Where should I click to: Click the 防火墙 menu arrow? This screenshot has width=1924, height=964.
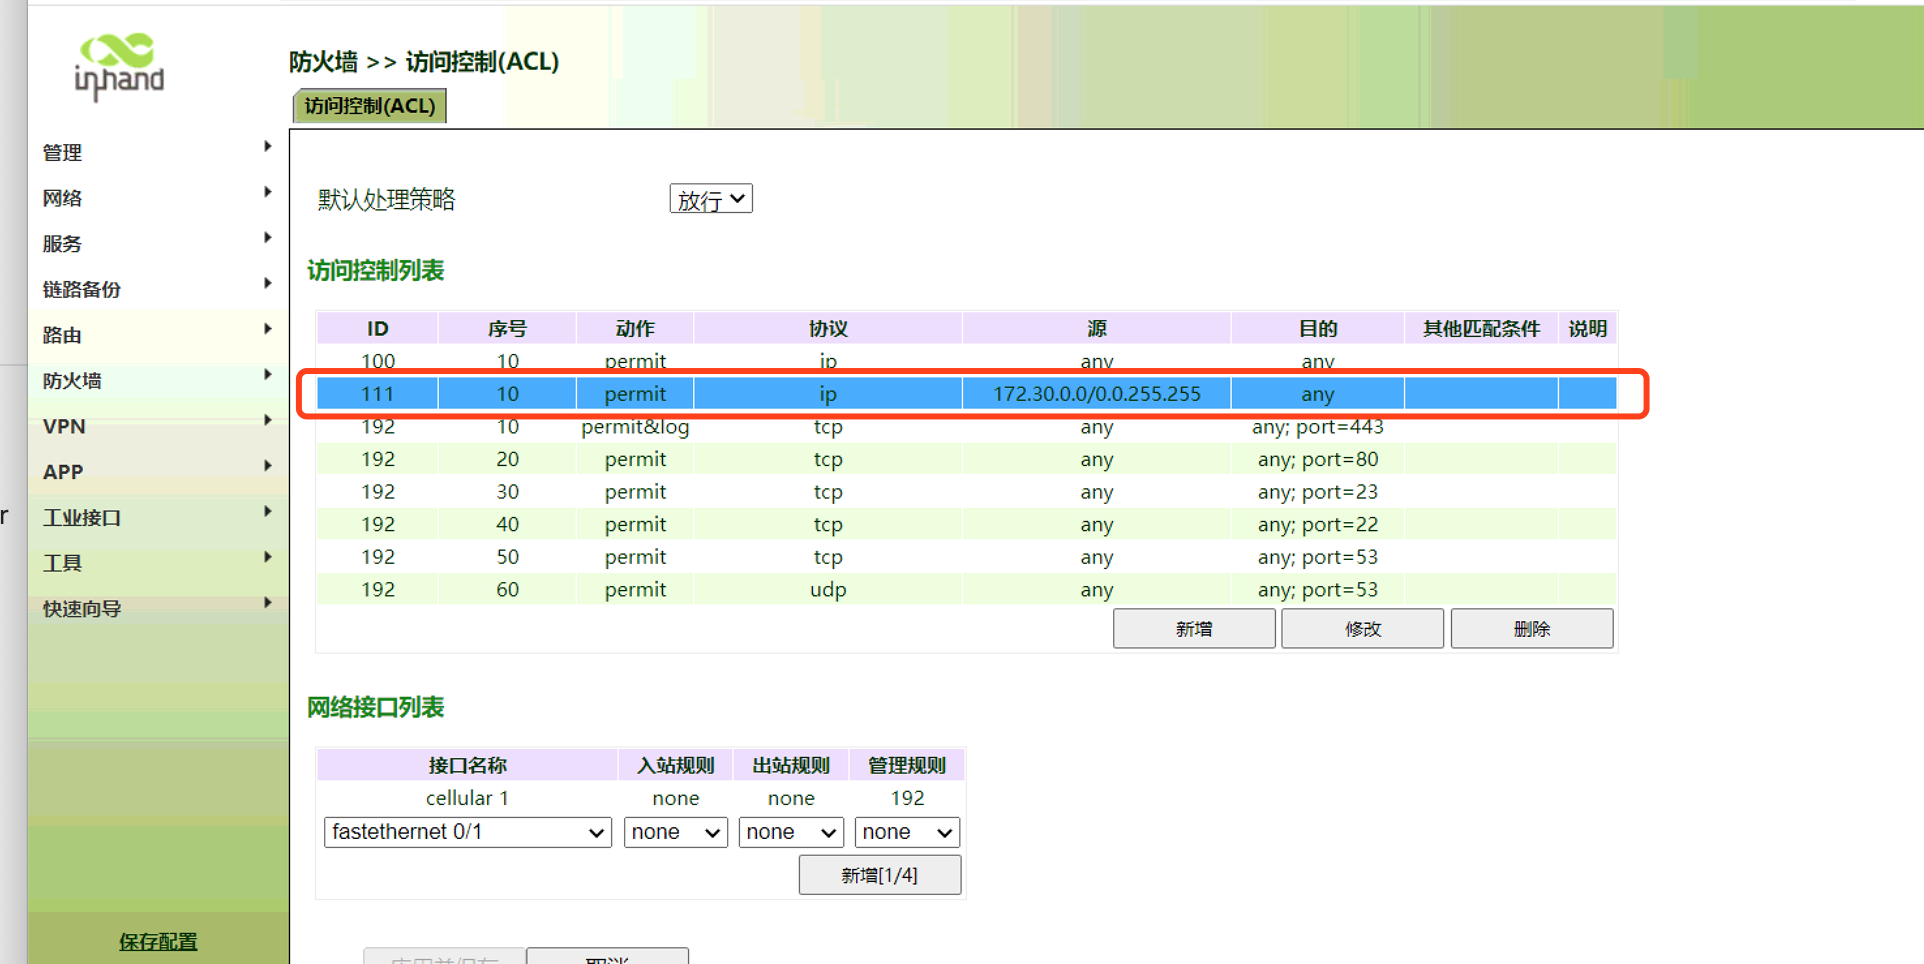(x=267, y=375)
